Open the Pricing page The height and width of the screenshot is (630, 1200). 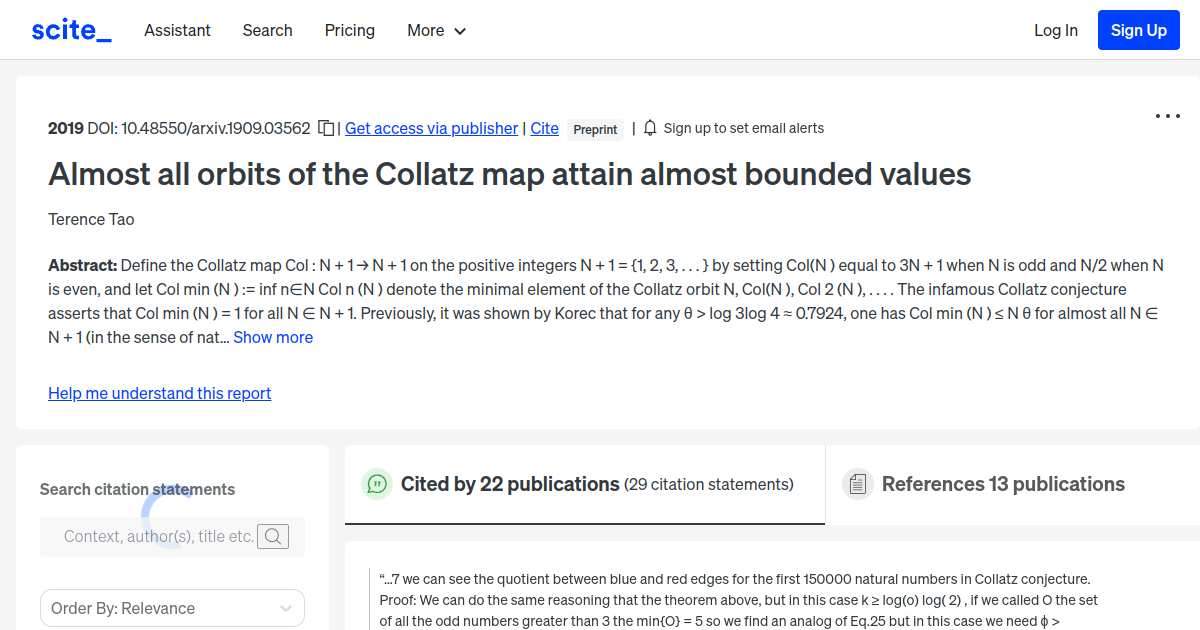(x=349, y=30)
